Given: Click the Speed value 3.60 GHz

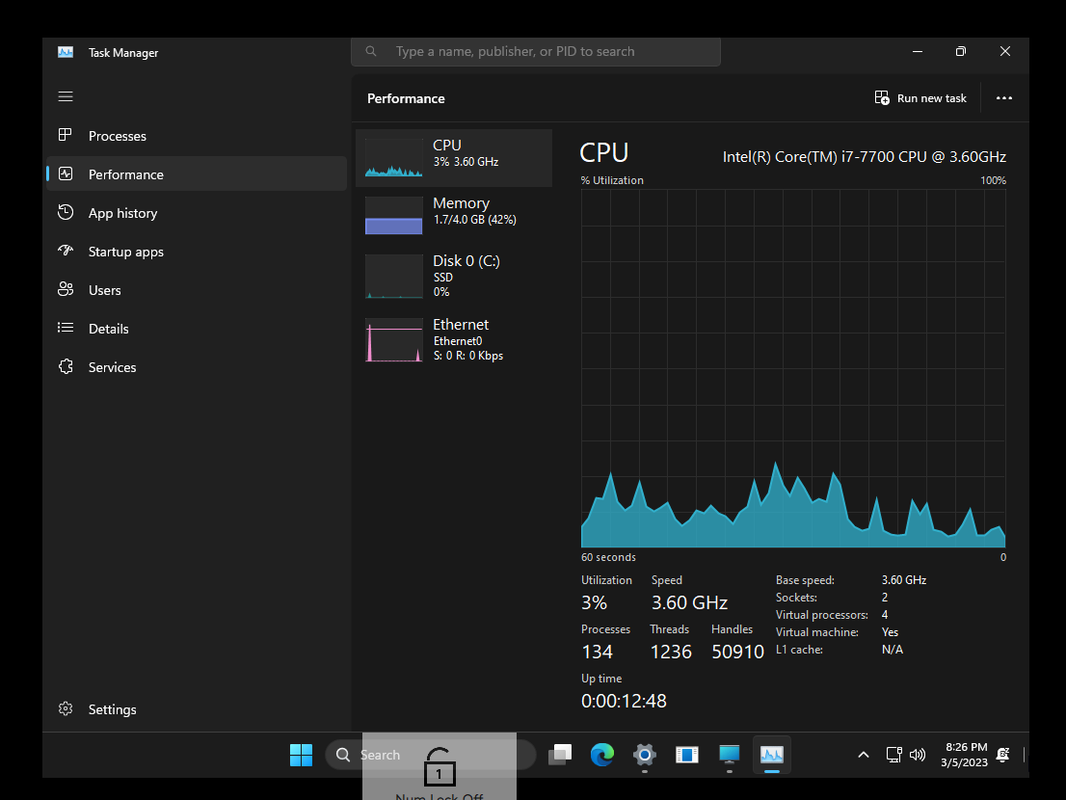Looking at the screenshot, I should tap(689, 603).
